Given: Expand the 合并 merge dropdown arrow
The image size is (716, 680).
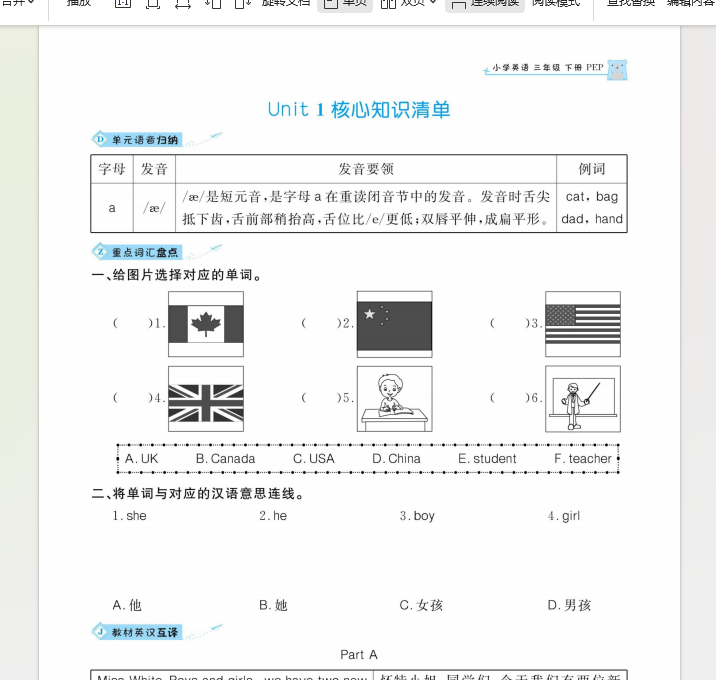Looking at the screenshot, I should click(x=31, y=3).
